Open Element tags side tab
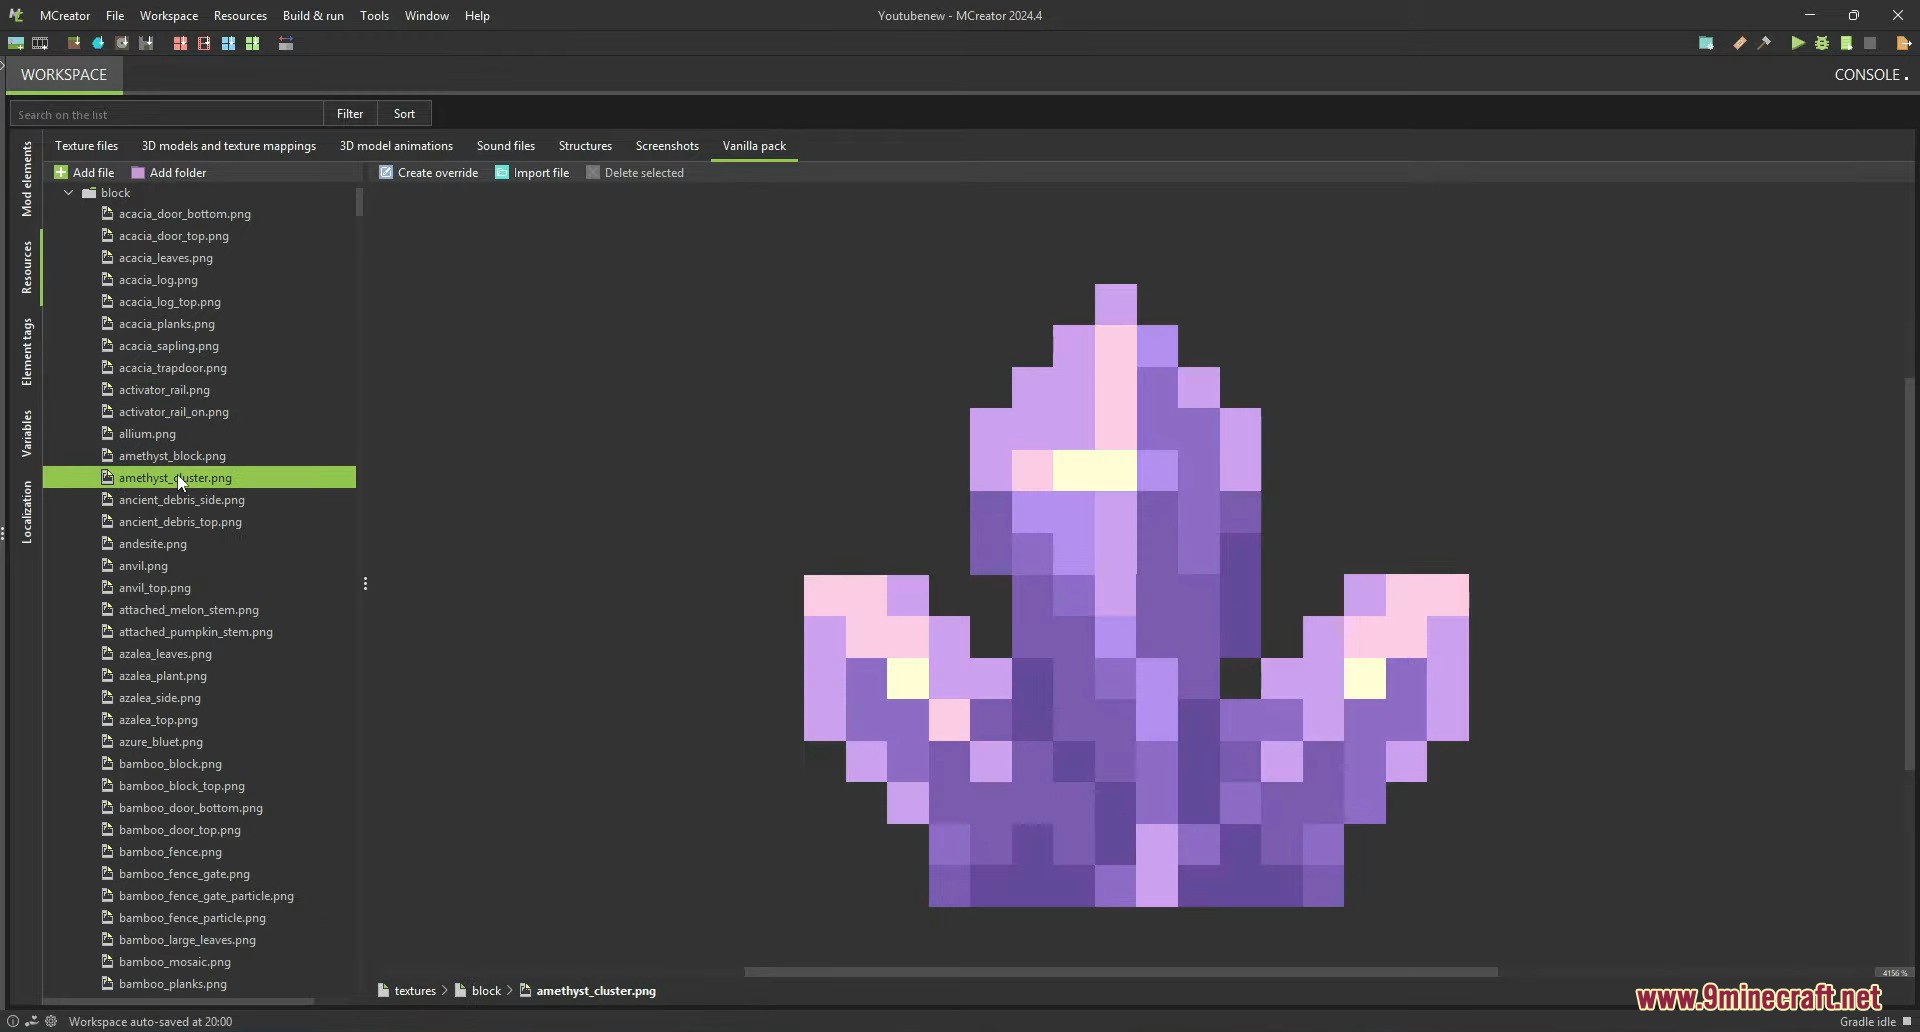 click(27, 352)
